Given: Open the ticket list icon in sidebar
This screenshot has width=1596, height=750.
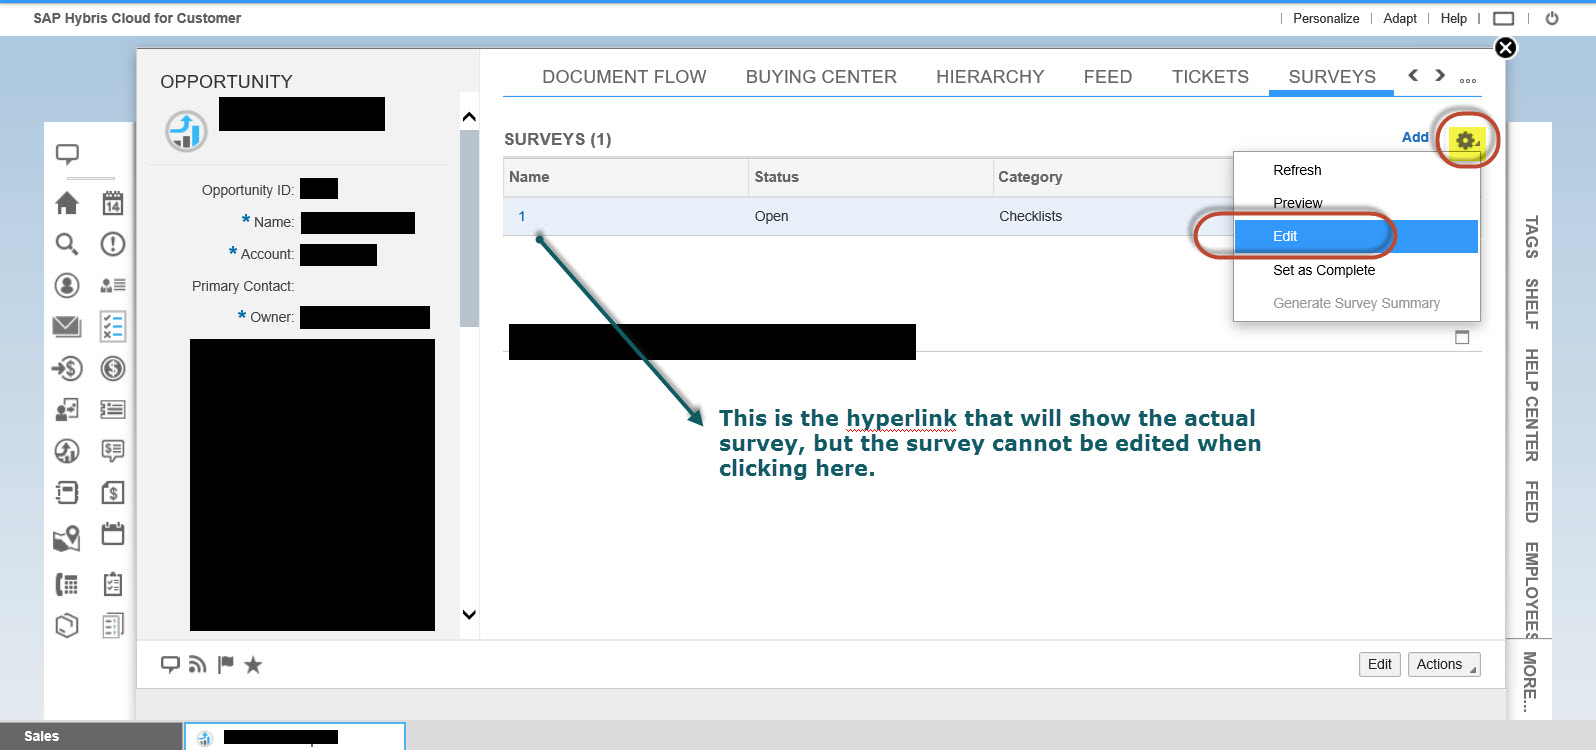Looking at the screenshot, I should coord(113,409).
